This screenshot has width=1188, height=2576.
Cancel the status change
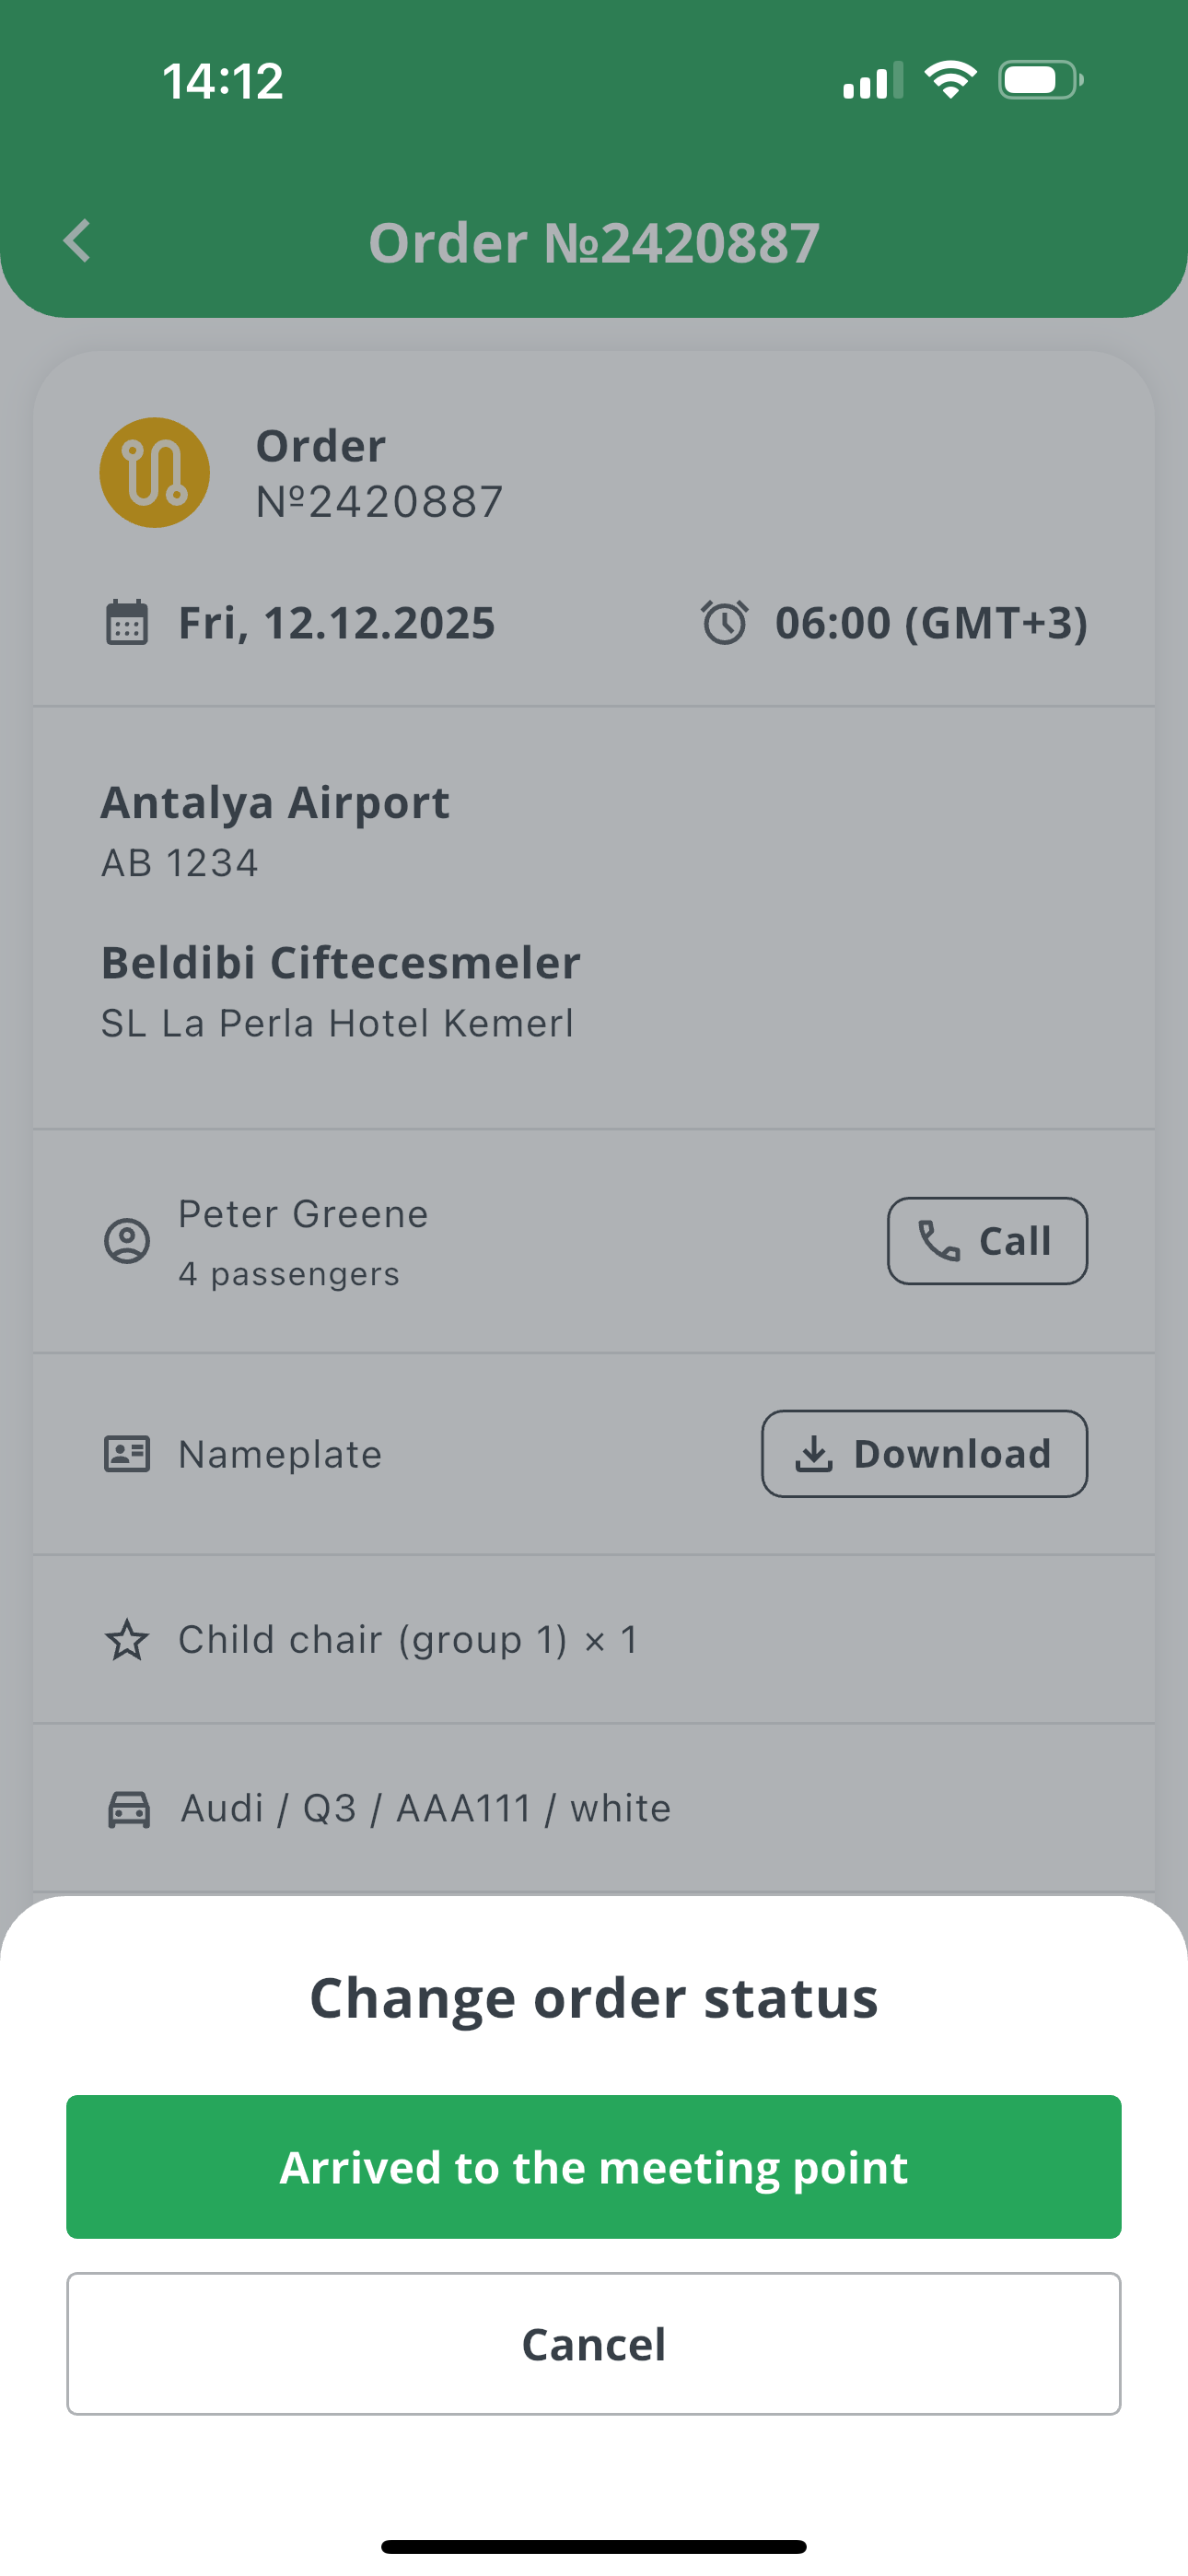point(594,2344)
